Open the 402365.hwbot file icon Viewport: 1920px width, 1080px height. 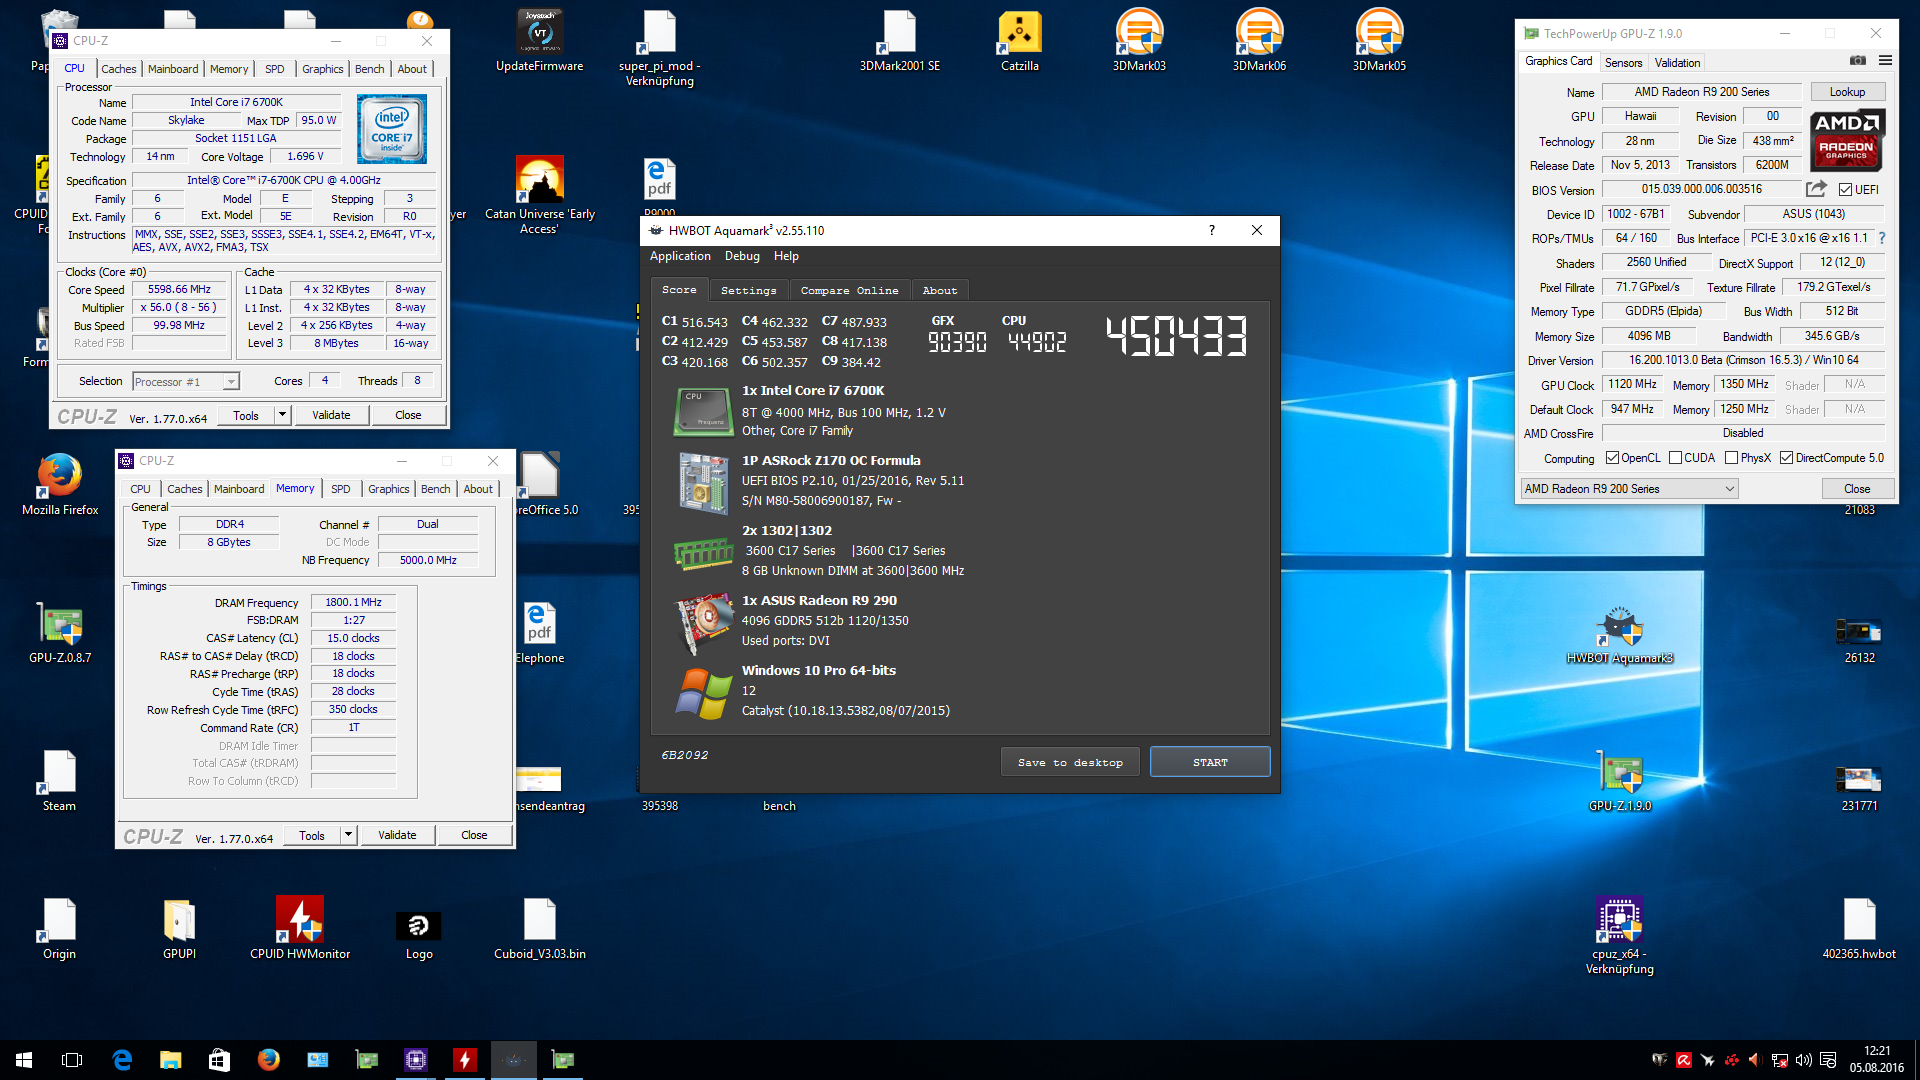coord(1859,928)
